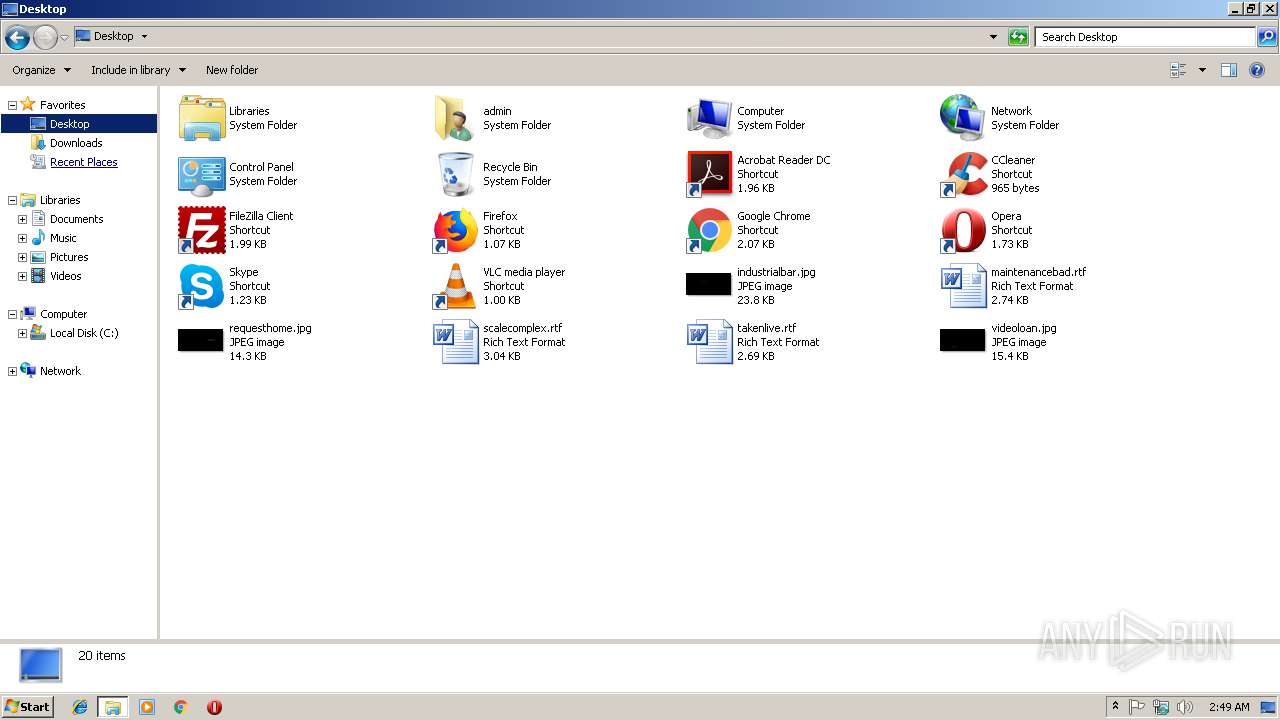Expand the Network tree node

coord(12,372)
